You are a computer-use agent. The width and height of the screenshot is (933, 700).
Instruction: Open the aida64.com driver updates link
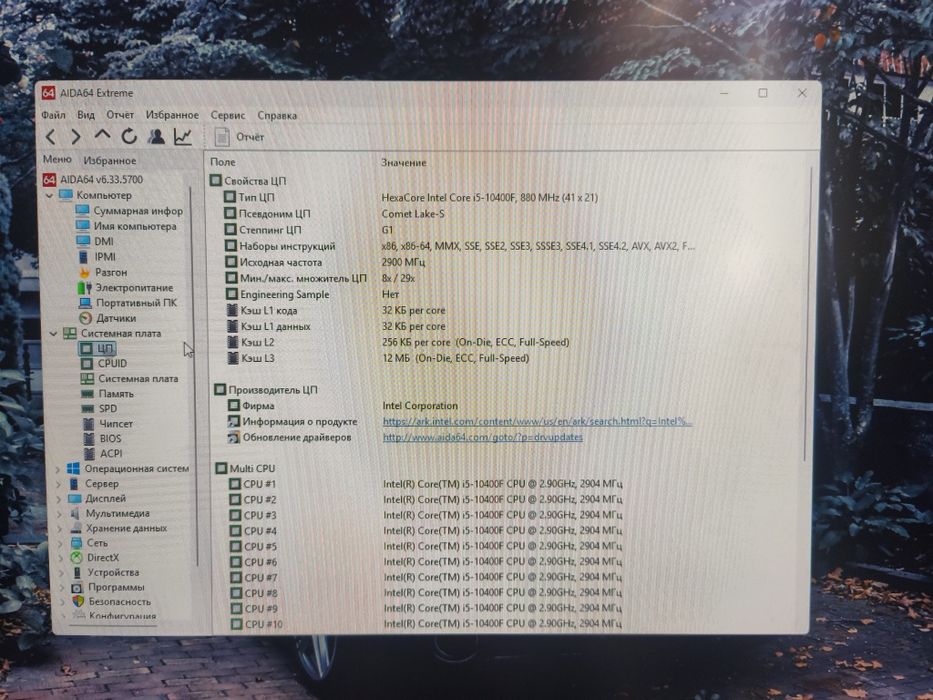(x=483, y=437)
